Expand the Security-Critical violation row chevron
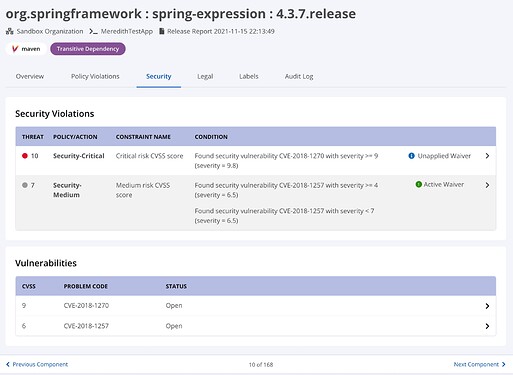 click(x=487, y=156)
